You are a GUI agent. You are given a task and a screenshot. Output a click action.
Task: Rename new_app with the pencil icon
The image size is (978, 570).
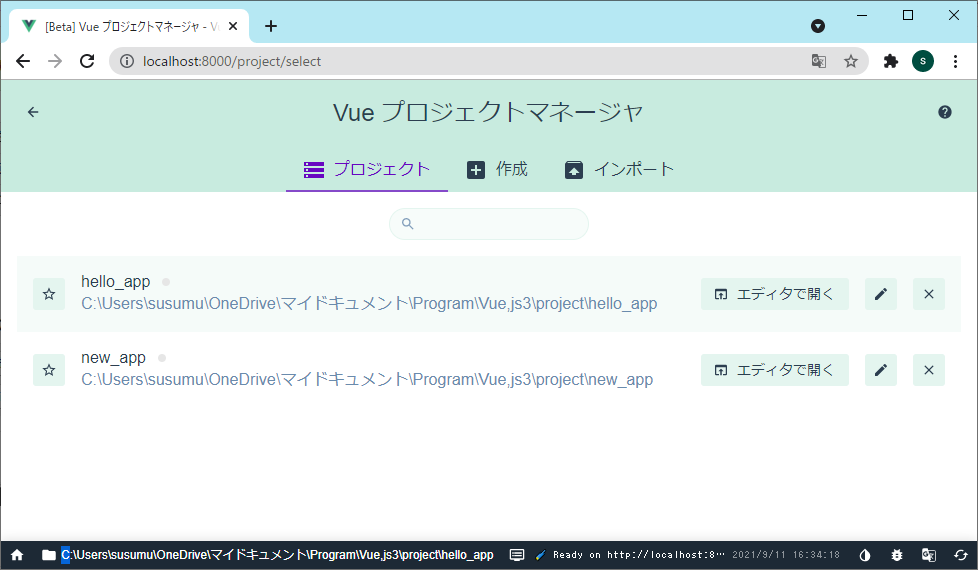[x=881, y=370]
